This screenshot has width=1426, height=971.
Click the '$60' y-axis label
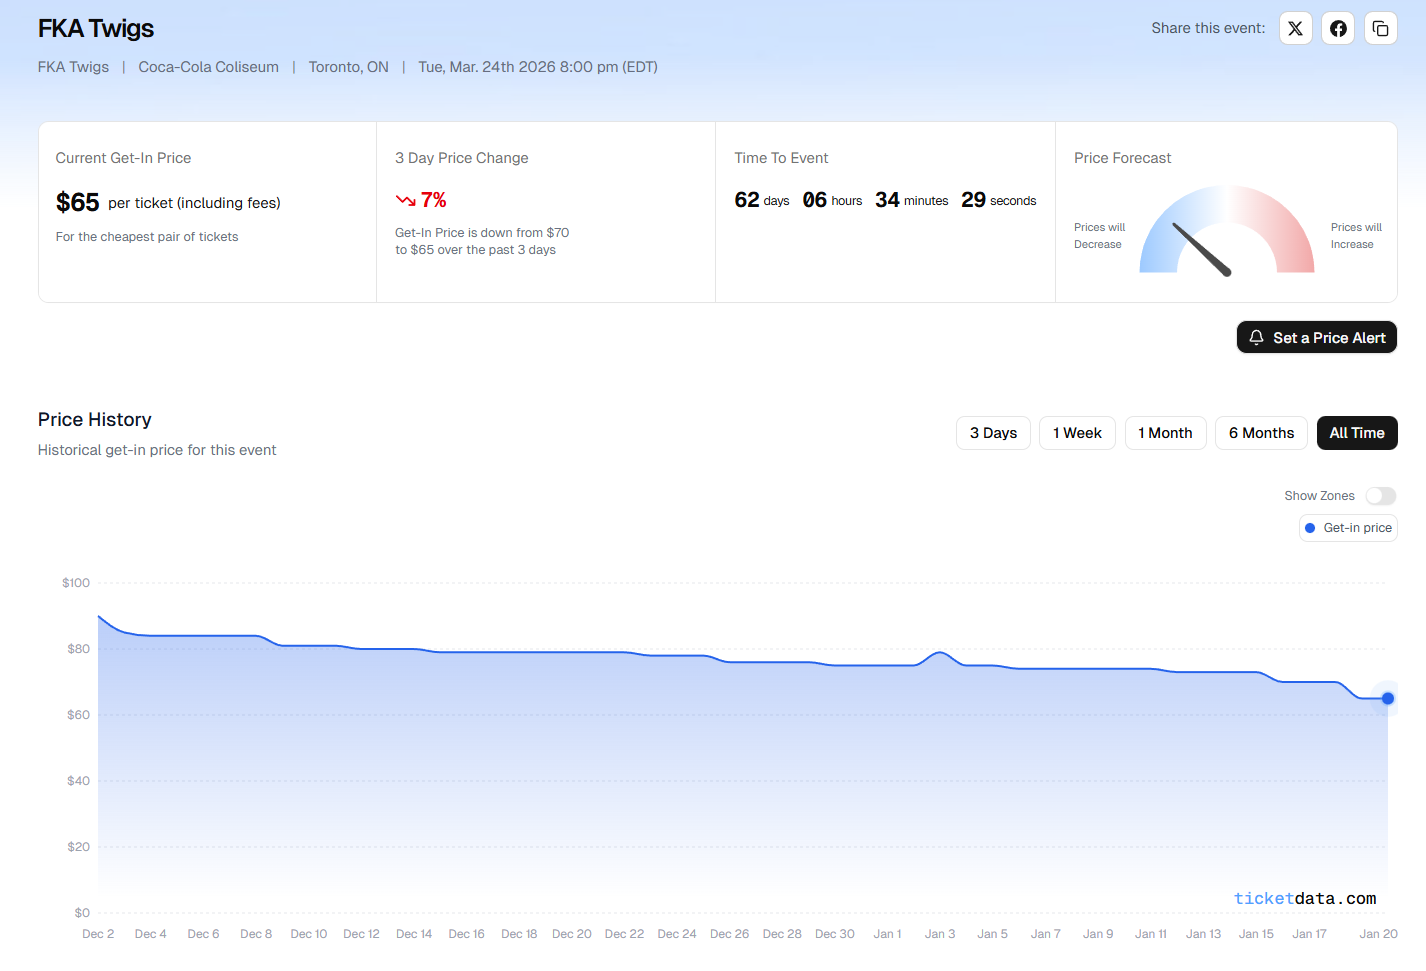(78, 715)
